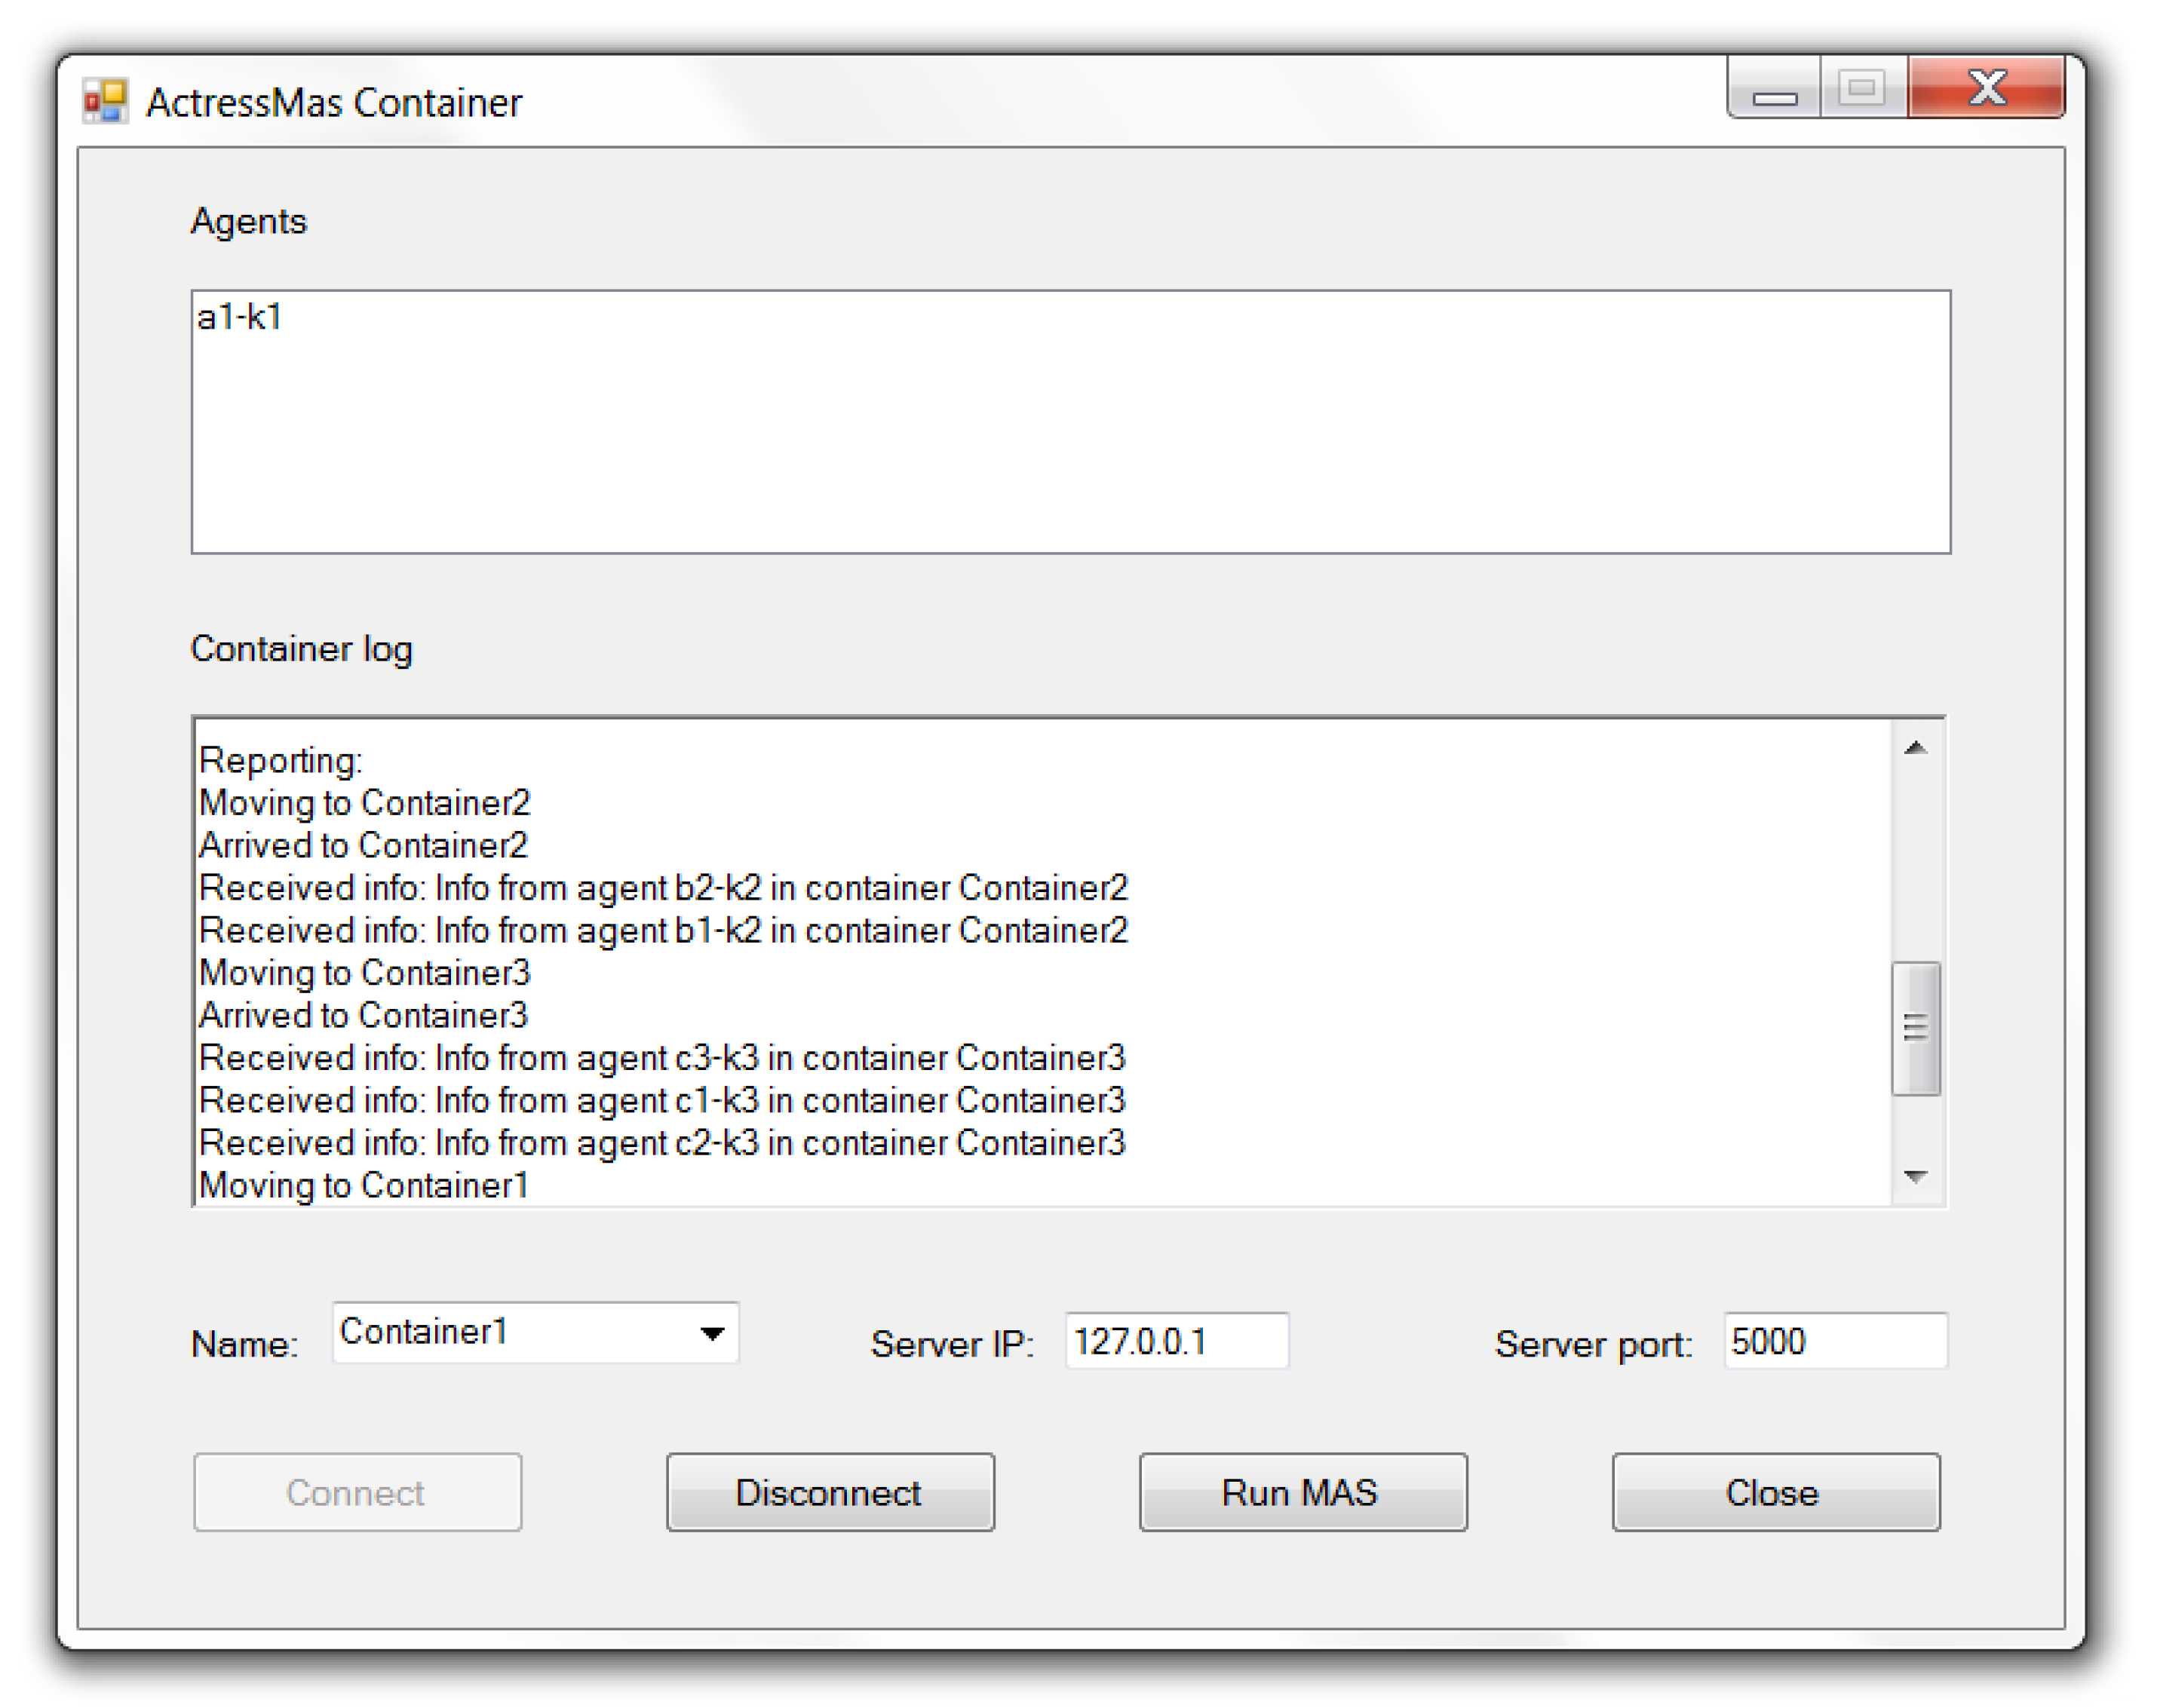Select agent a1-k1 in Agents list

click(x=240, y=317)
